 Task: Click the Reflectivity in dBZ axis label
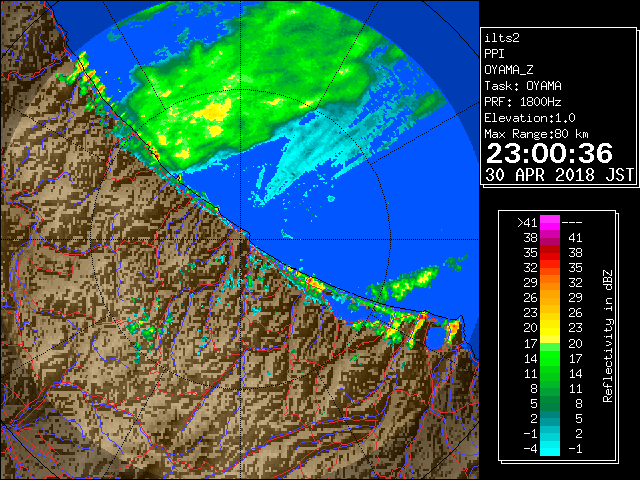(x=608, y=336)
